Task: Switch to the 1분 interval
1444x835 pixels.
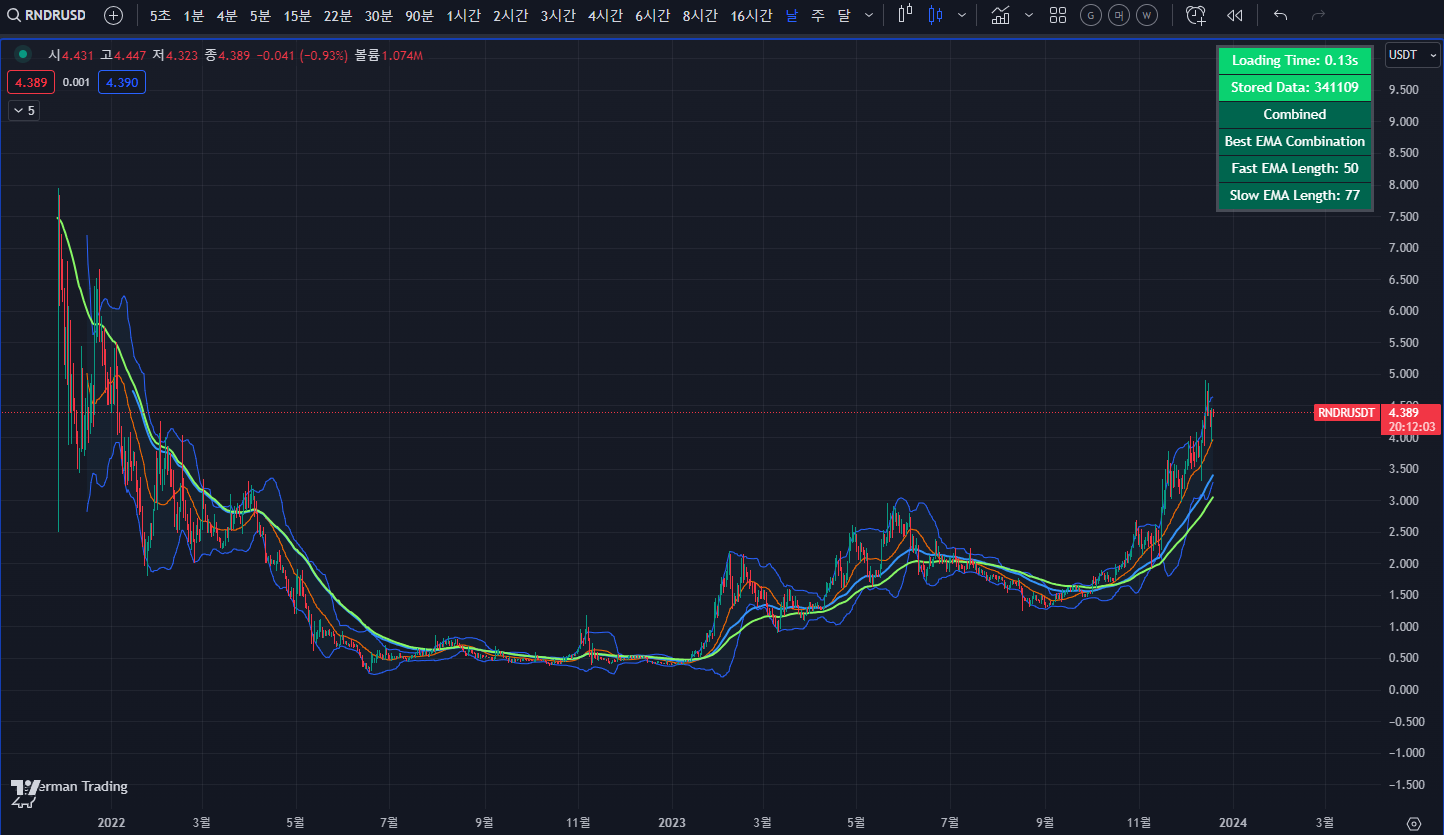Action: click(x=193, y=15)
